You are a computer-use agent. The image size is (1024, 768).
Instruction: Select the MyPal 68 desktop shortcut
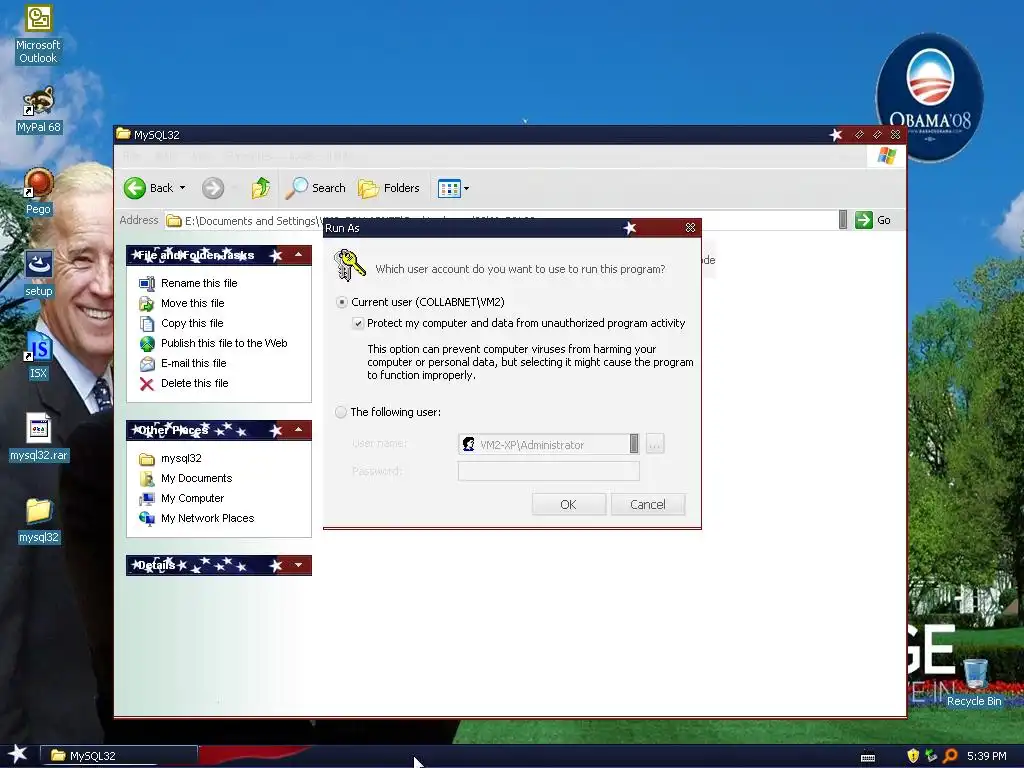pyautogui.click(x=39, y=110)
